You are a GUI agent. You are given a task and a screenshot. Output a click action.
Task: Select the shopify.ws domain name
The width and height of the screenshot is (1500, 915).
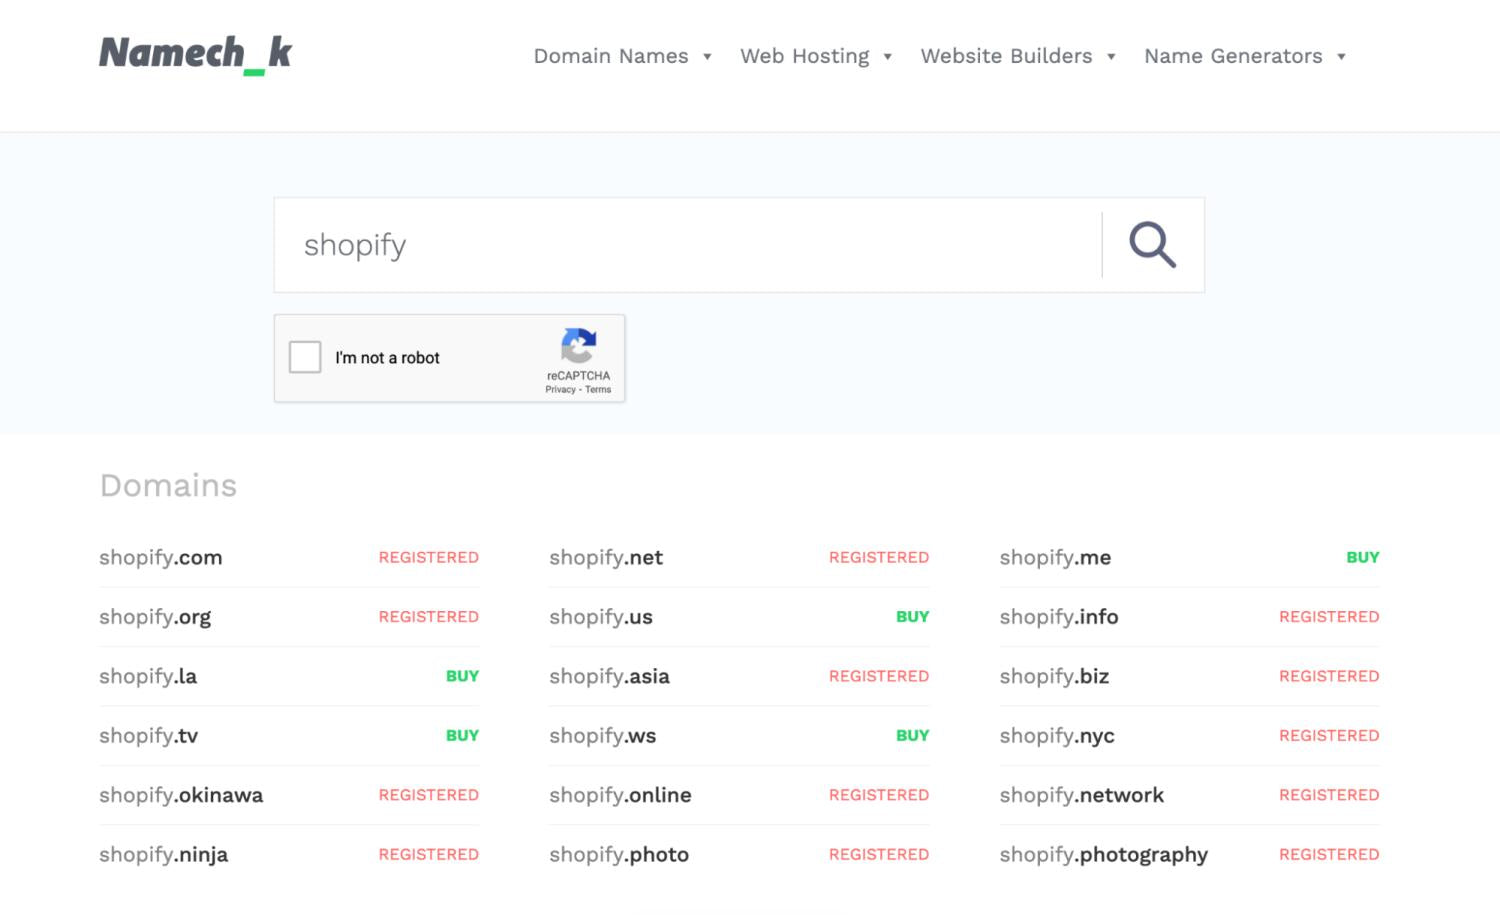click(603, 736)
